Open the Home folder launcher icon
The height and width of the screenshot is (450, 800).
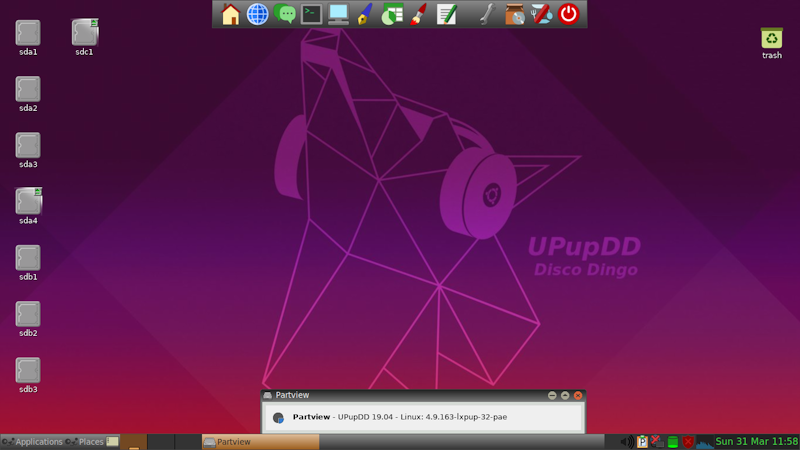point(231,14)
